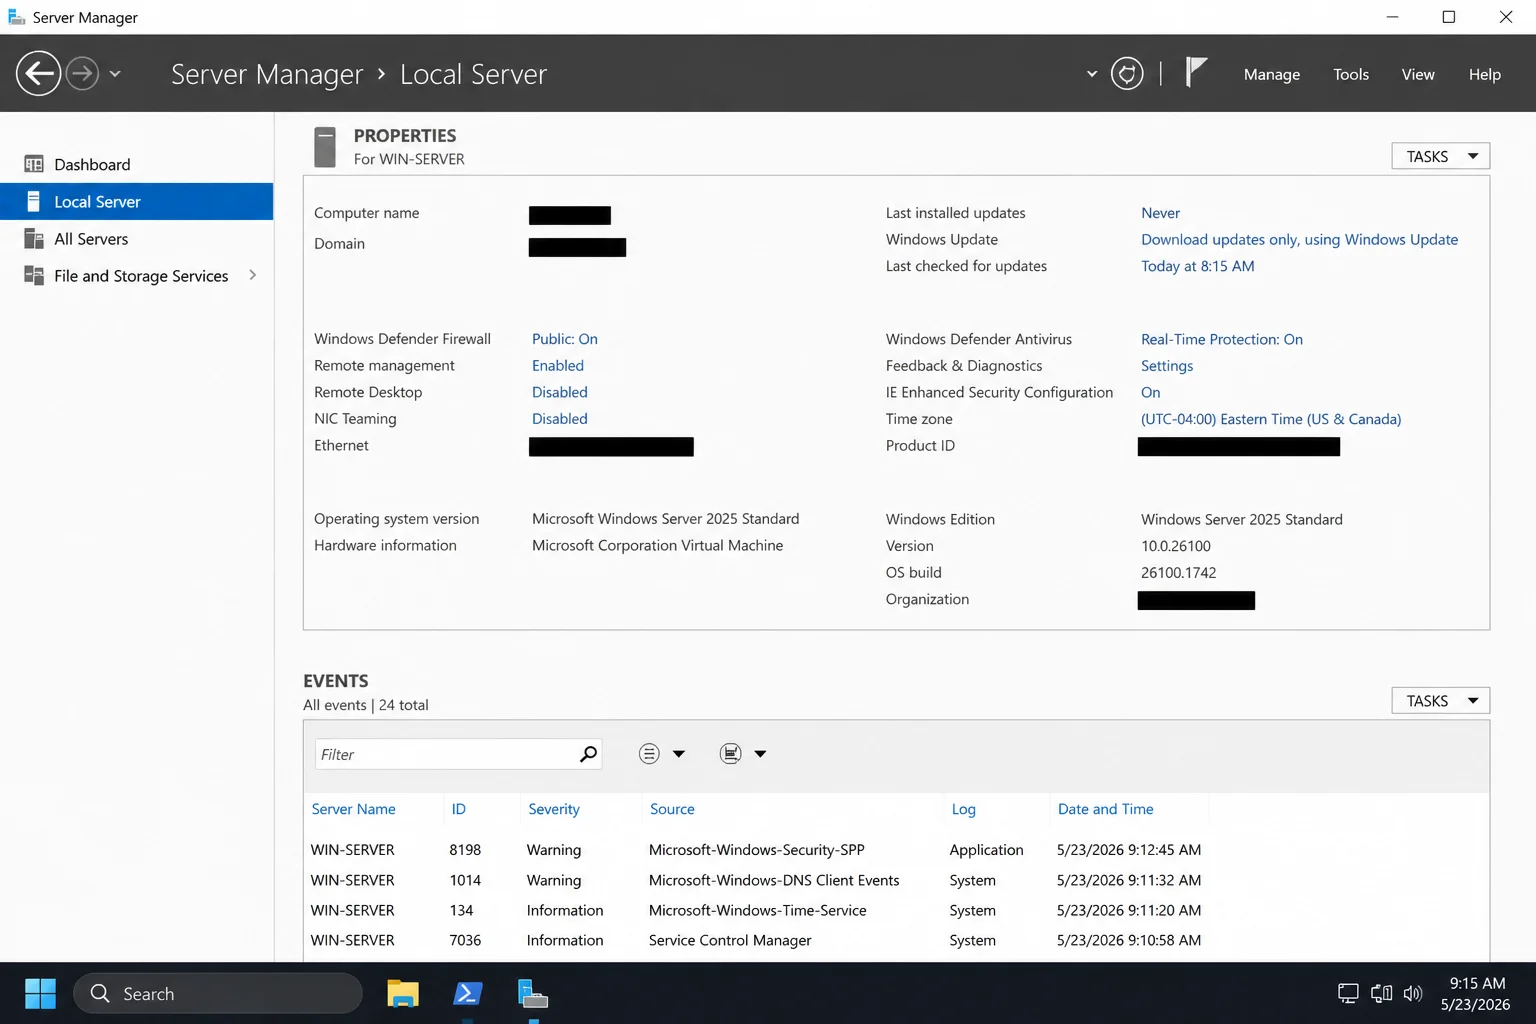Open firewall 'Public: On' link
Screen dimensions: 1536x1024
(x=564, y=339)
